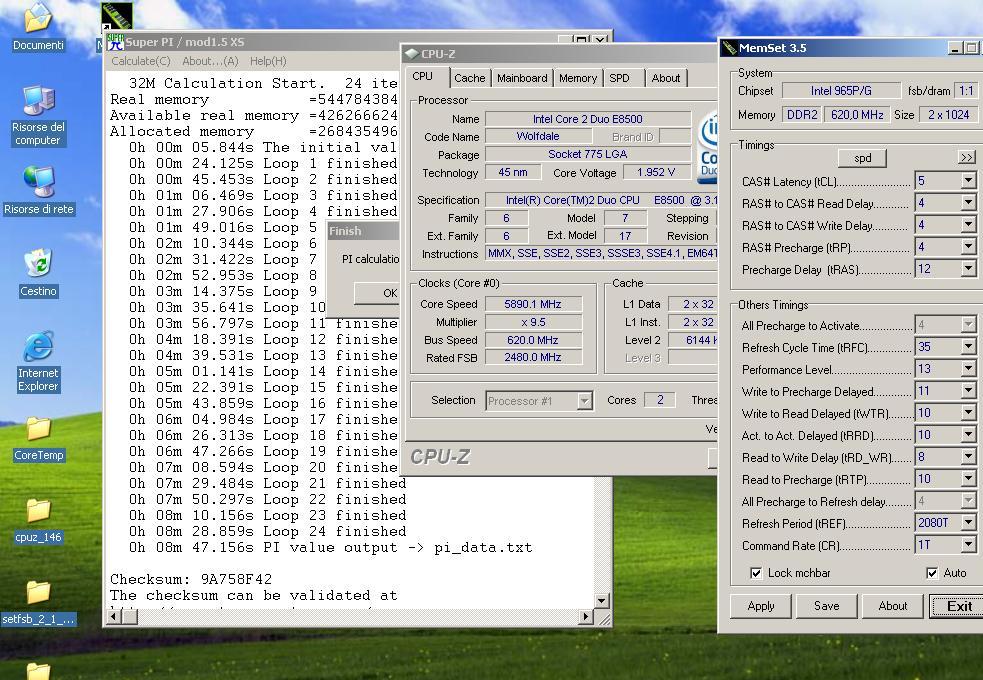Switch to the Memory tab in CPU-Z

577,78
